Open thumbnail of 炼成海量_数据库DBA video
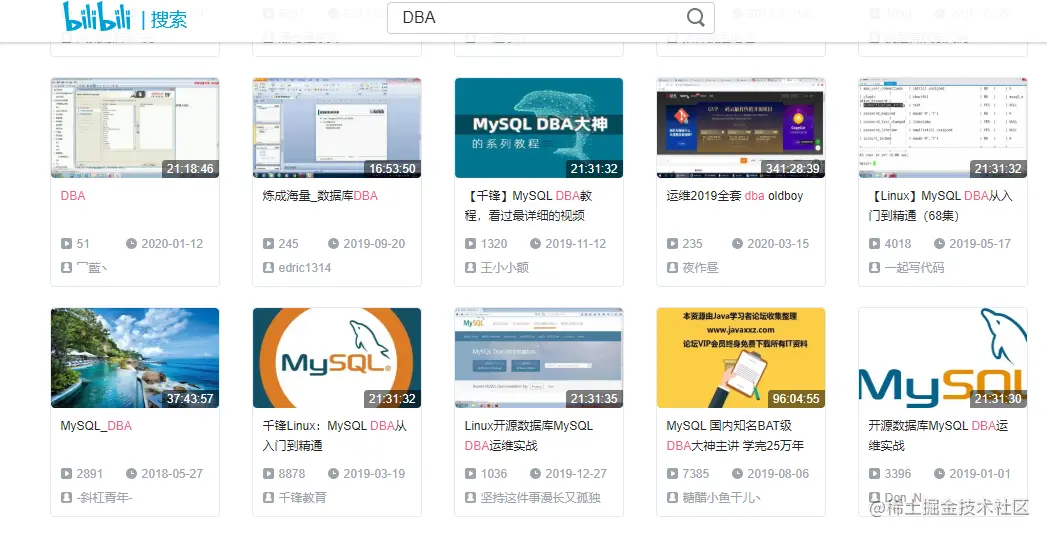The width and height of the screenshot is (1047, 535). coord(337,128)
